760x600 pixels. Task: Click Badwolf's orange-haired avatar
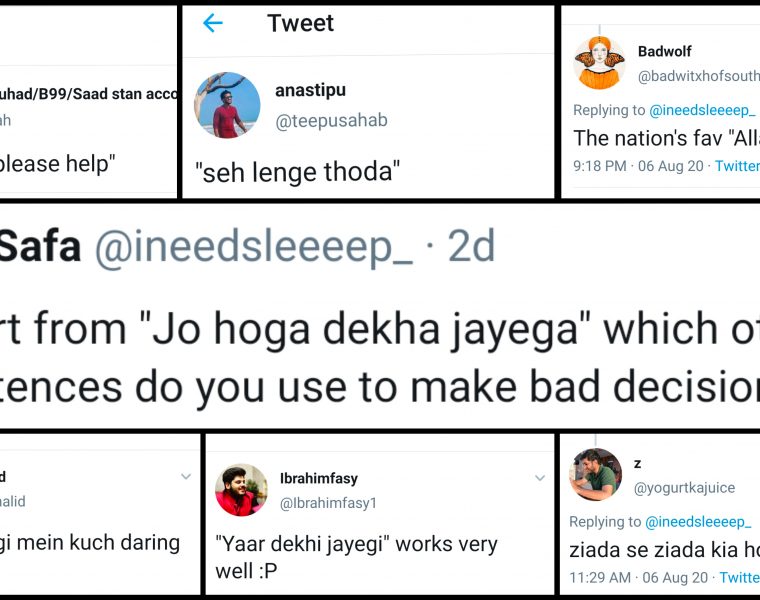pyautogui.click(x=600, y=62)
